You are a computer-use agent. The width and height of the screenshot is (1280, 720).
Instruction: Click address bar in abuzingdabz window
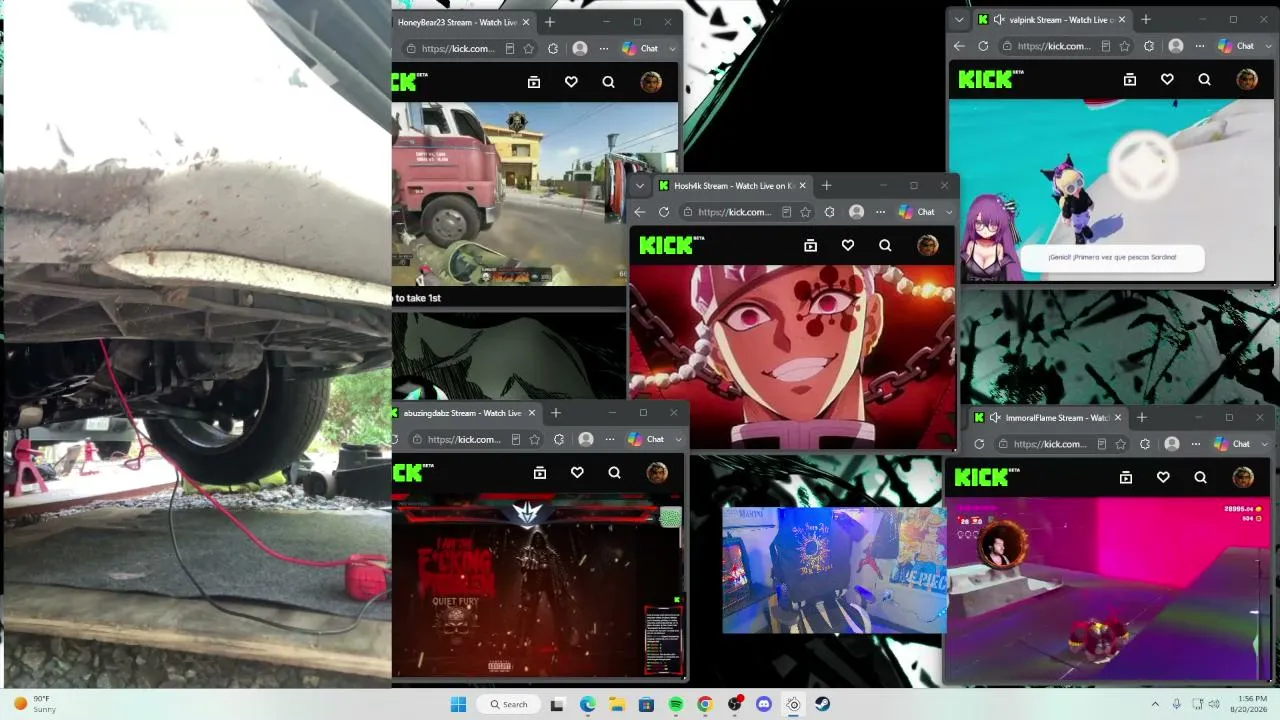tap(464, 439)
